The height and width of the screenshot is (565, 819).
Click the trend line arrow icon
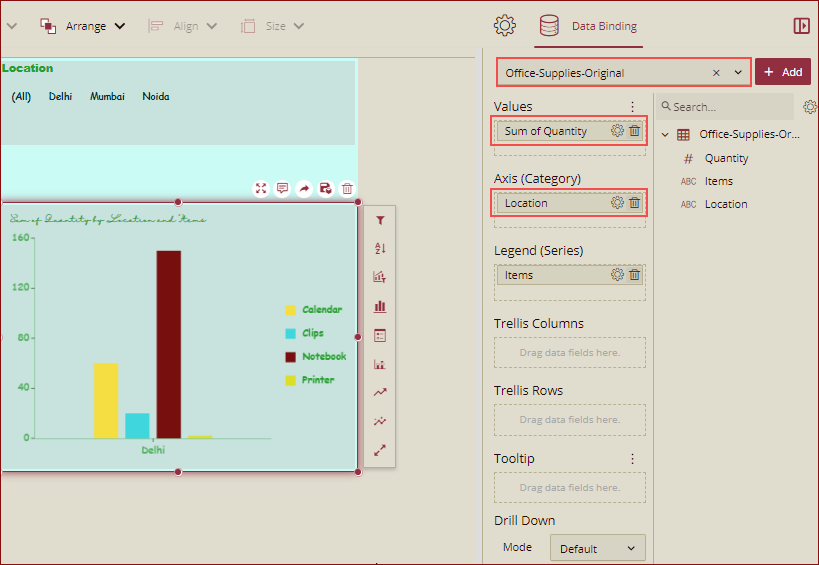coord(380,393)
